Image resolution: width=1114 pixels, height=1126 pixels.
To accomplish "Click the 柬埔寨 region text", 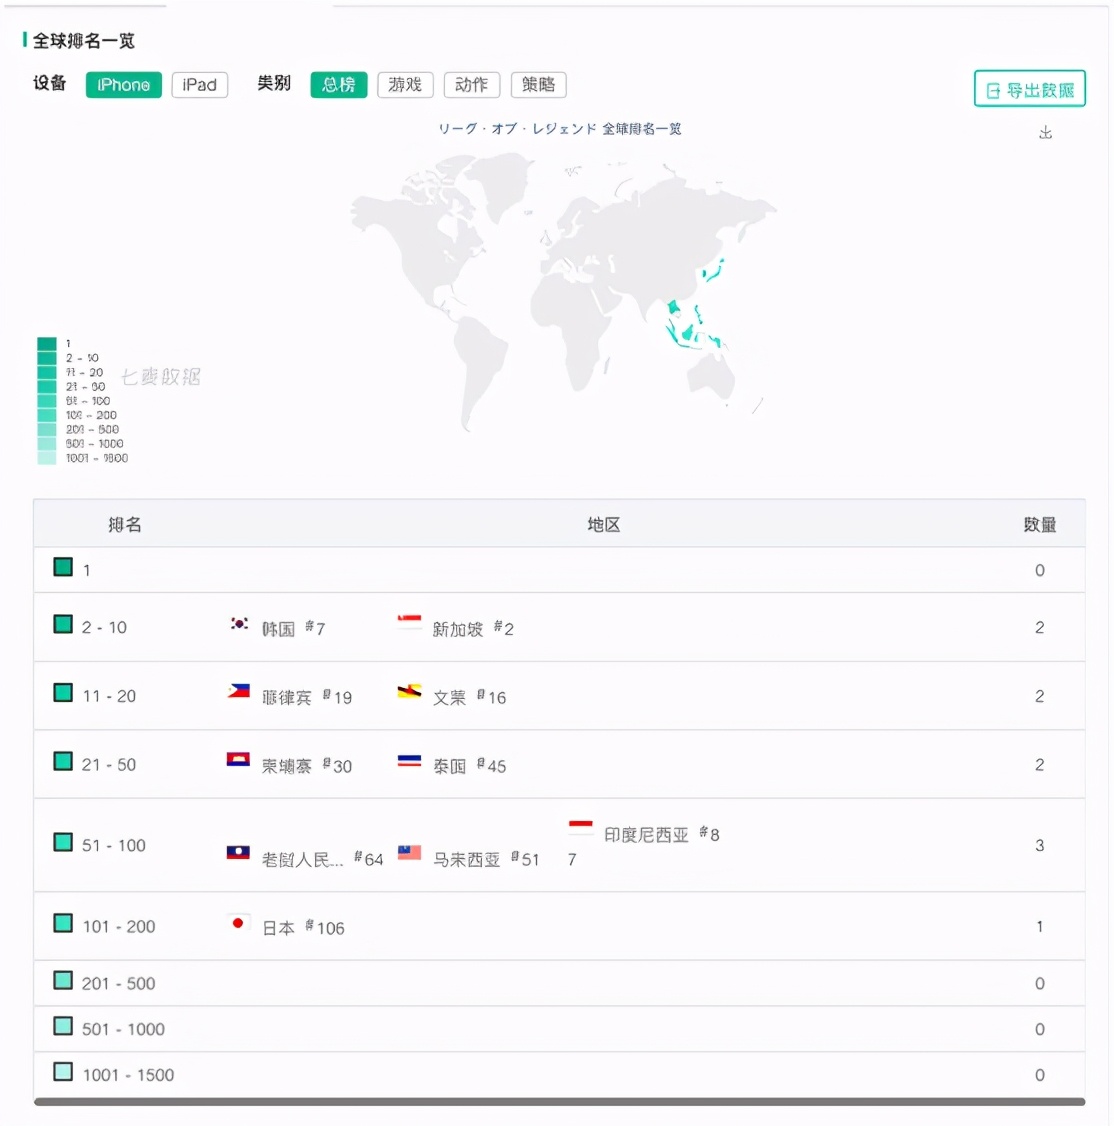I will click(x=287, y=766).
